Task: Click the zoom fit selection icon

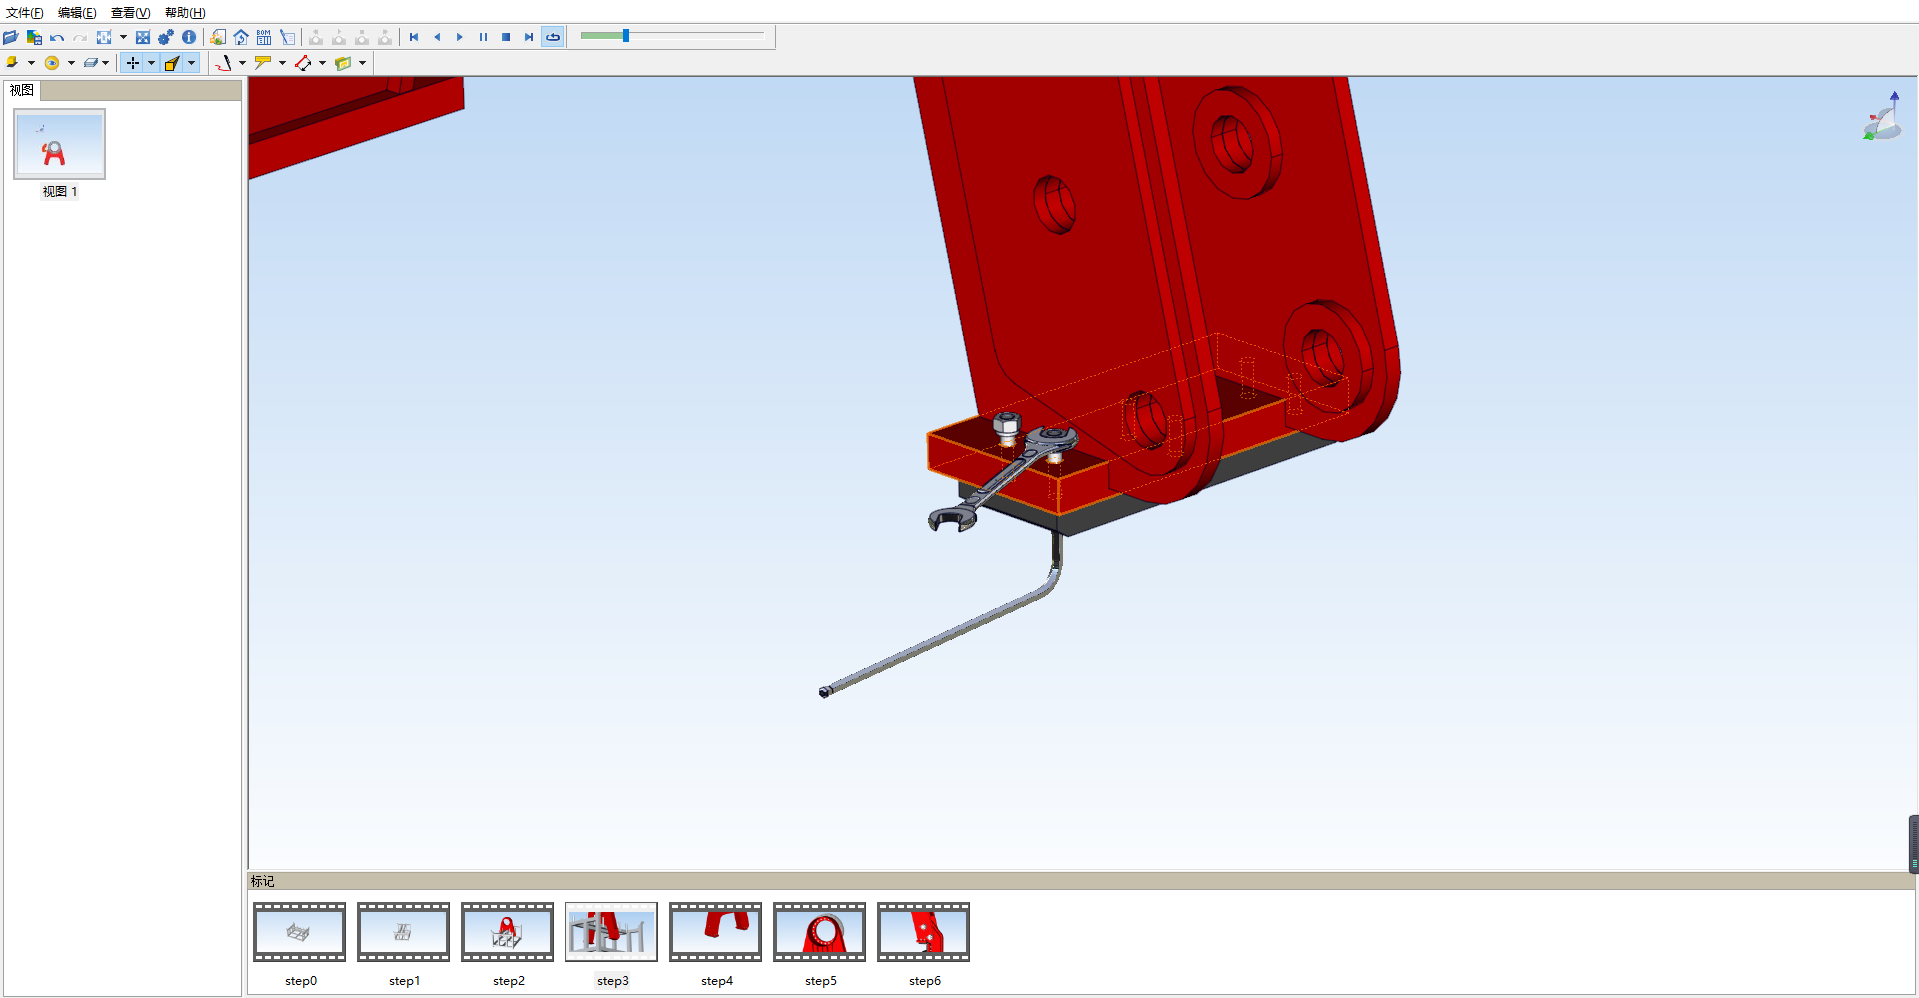Action: pos(104,37)
